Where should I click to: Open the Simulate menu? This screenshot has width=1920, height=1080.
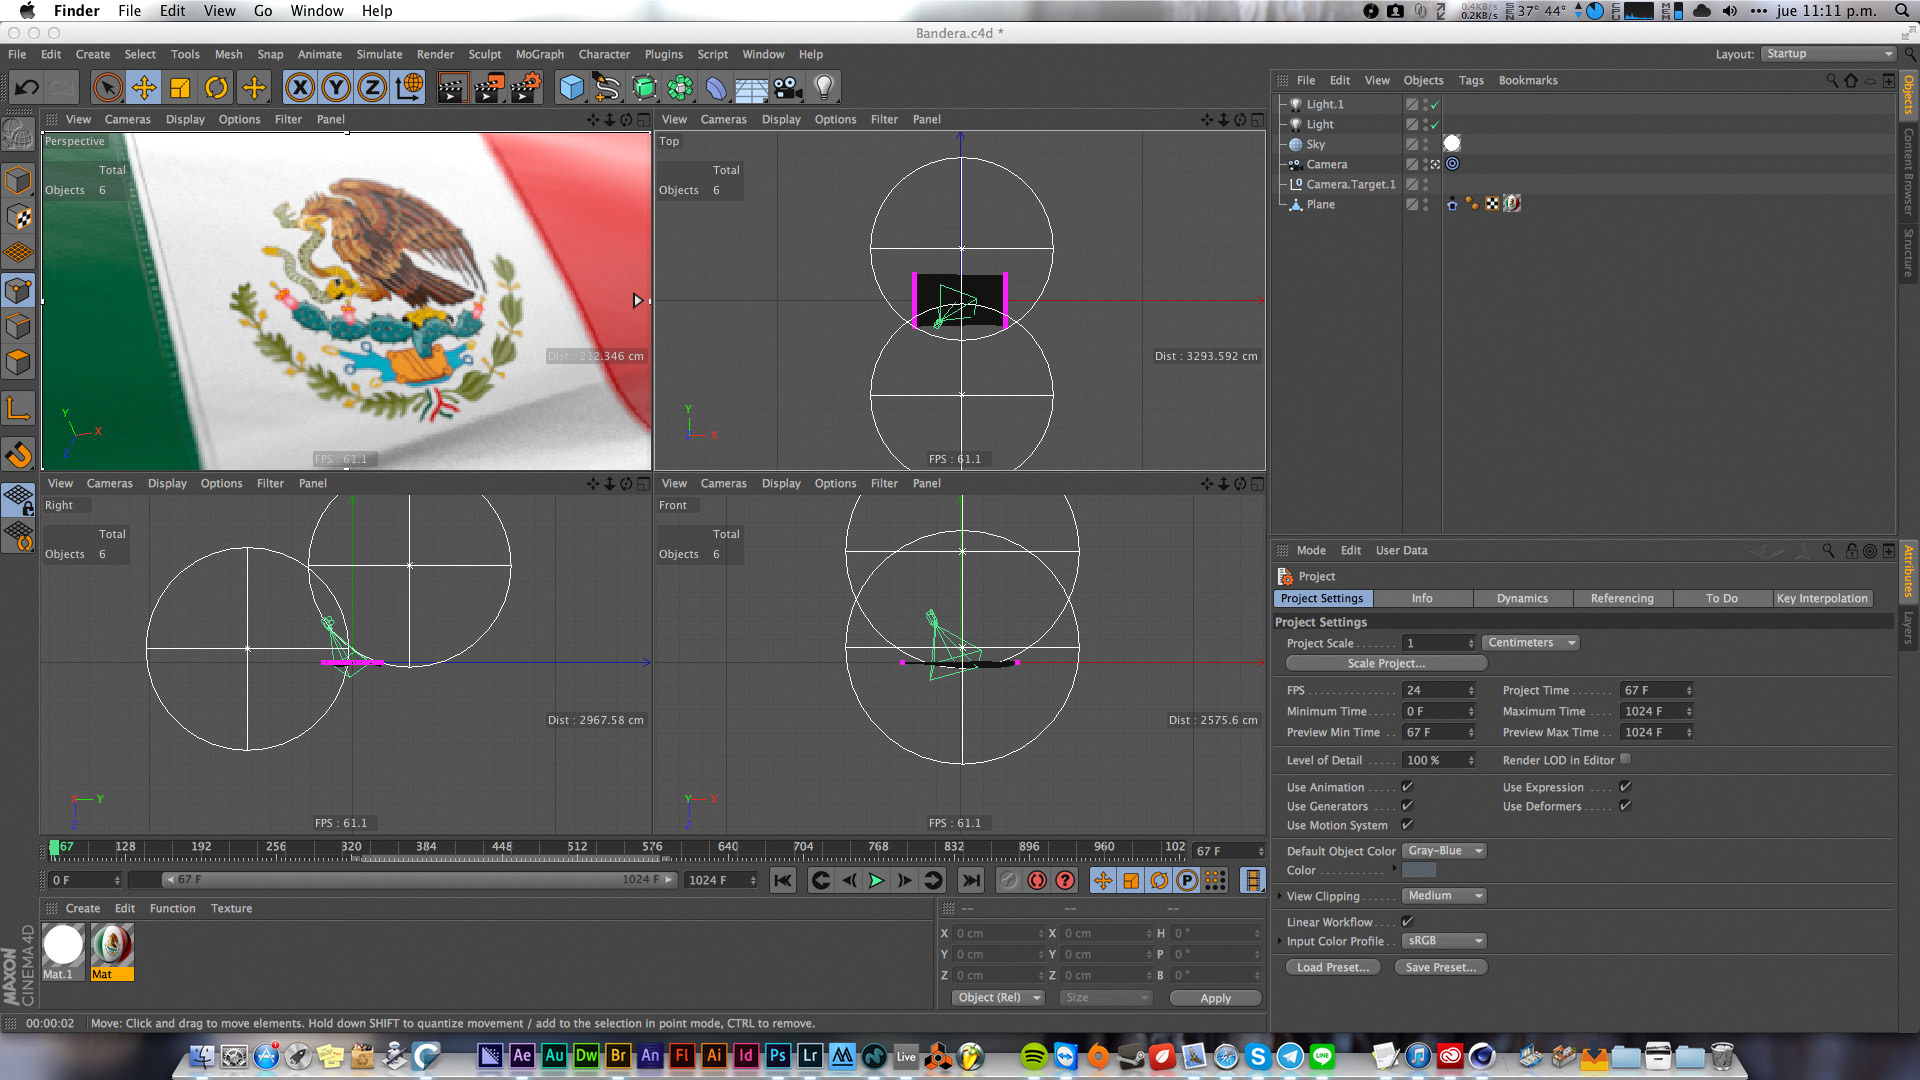[379, 54]
